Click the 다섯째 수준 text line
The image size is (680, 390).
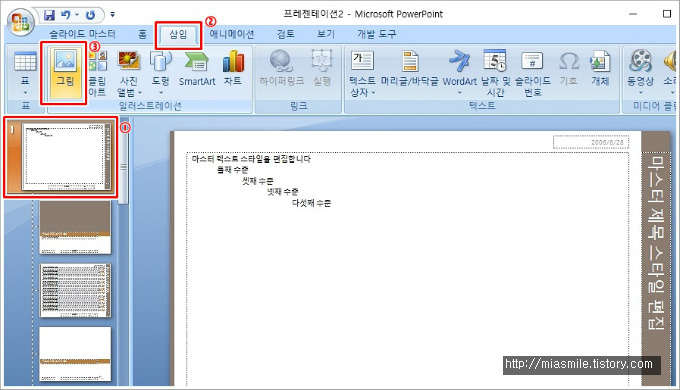[x=311, y=203]
